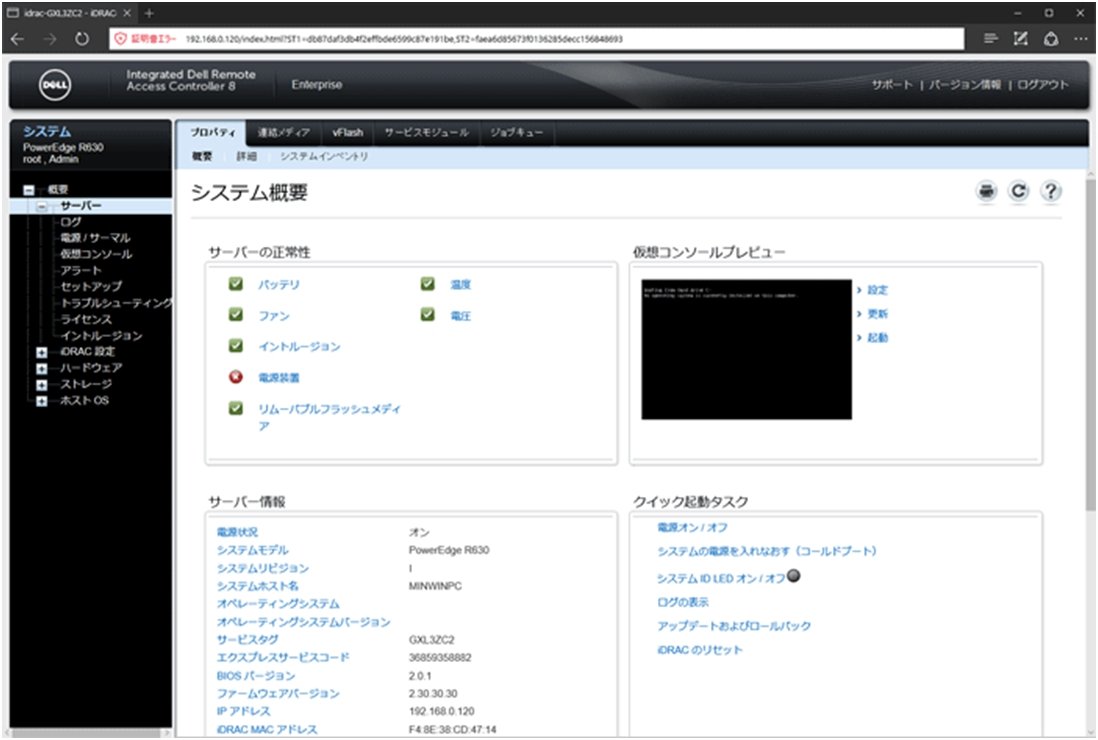
Task: Click the certificate error warning icon
Action: 120,39
